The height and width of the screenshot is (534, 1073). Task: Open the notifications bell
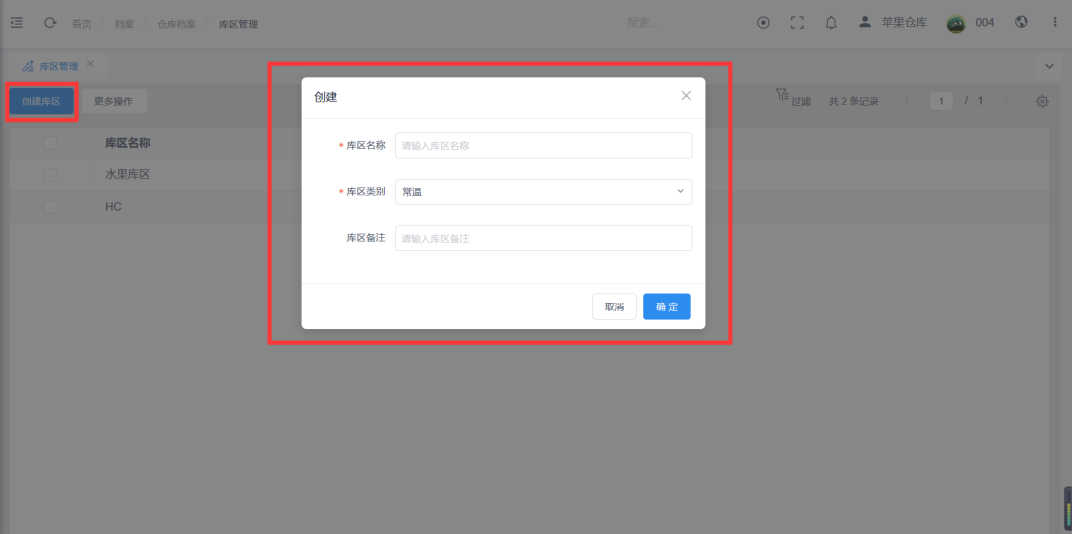(831, 23)
